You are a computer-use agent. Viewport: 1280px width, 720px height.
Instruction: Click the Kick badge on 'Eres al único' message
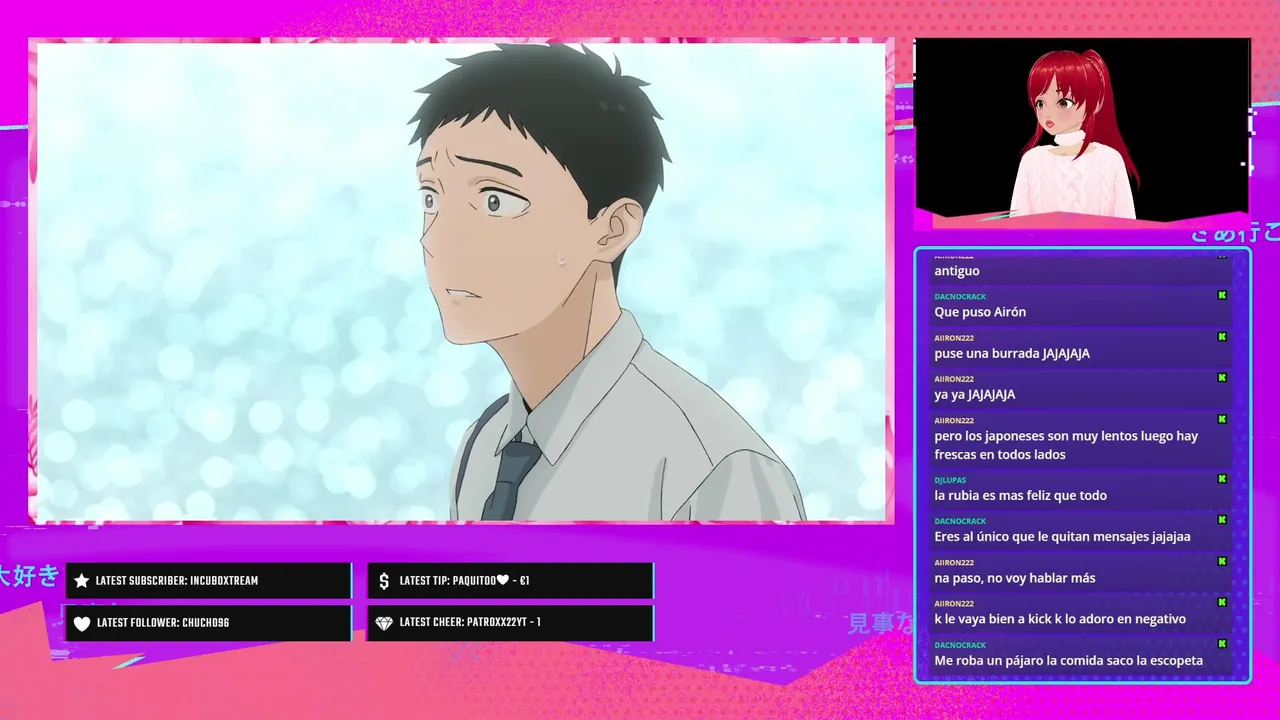(x=1222, y=520)
